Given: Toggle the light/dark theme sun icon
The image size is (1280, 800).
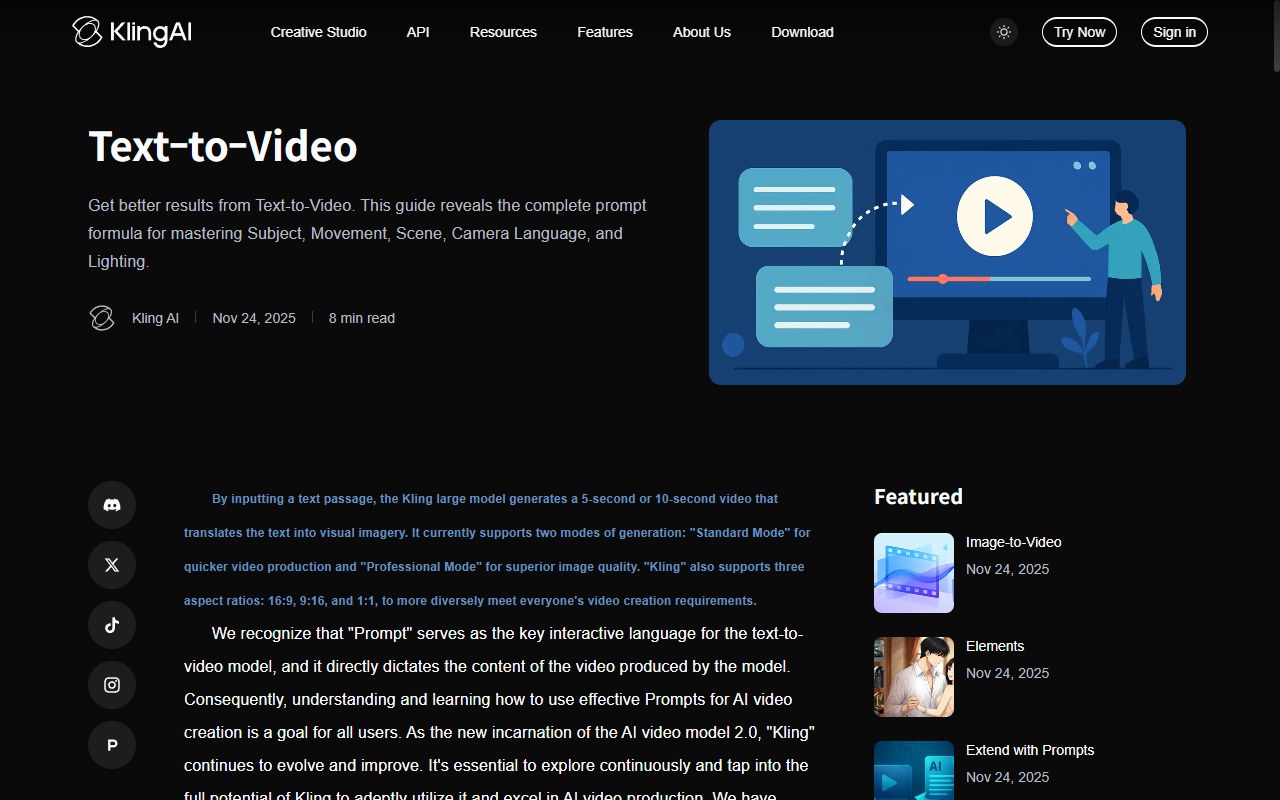Looking at the screenshot, I should (x=1004, y=32).
